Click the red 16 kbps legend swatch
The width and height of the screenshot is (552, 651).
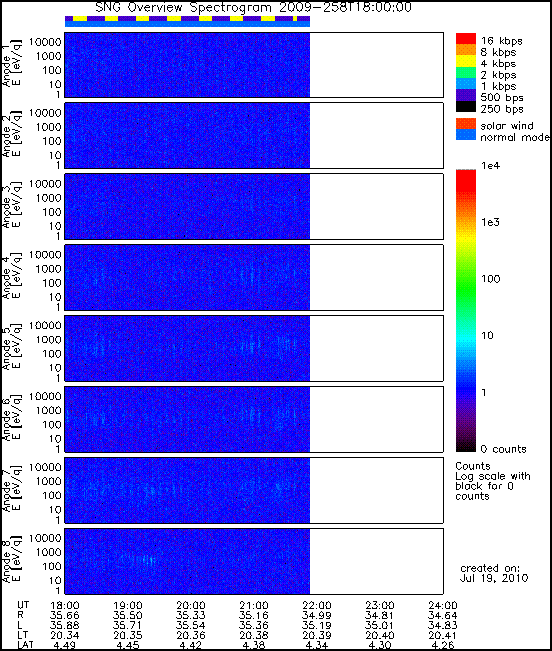pyautogui.click(x=466, y=39)
